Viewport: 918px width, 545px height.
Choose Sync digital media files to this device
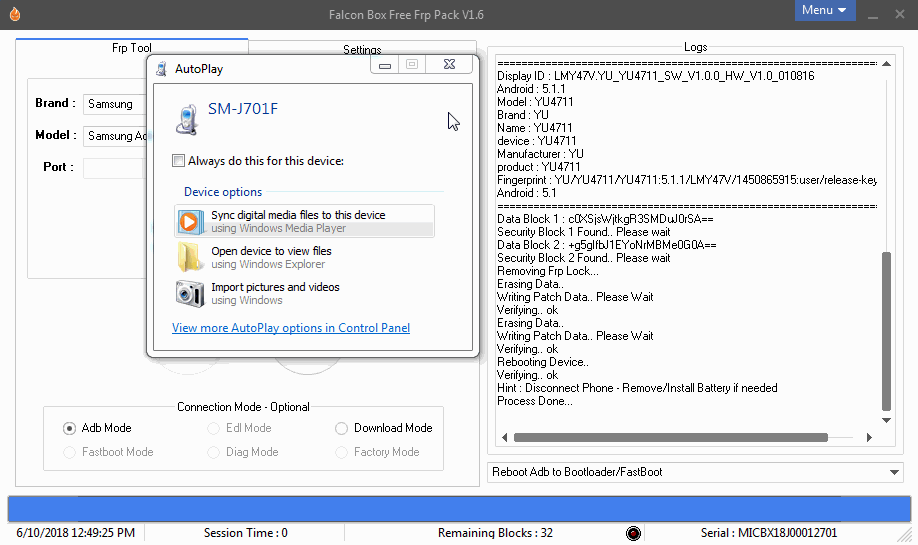(304, 221)
